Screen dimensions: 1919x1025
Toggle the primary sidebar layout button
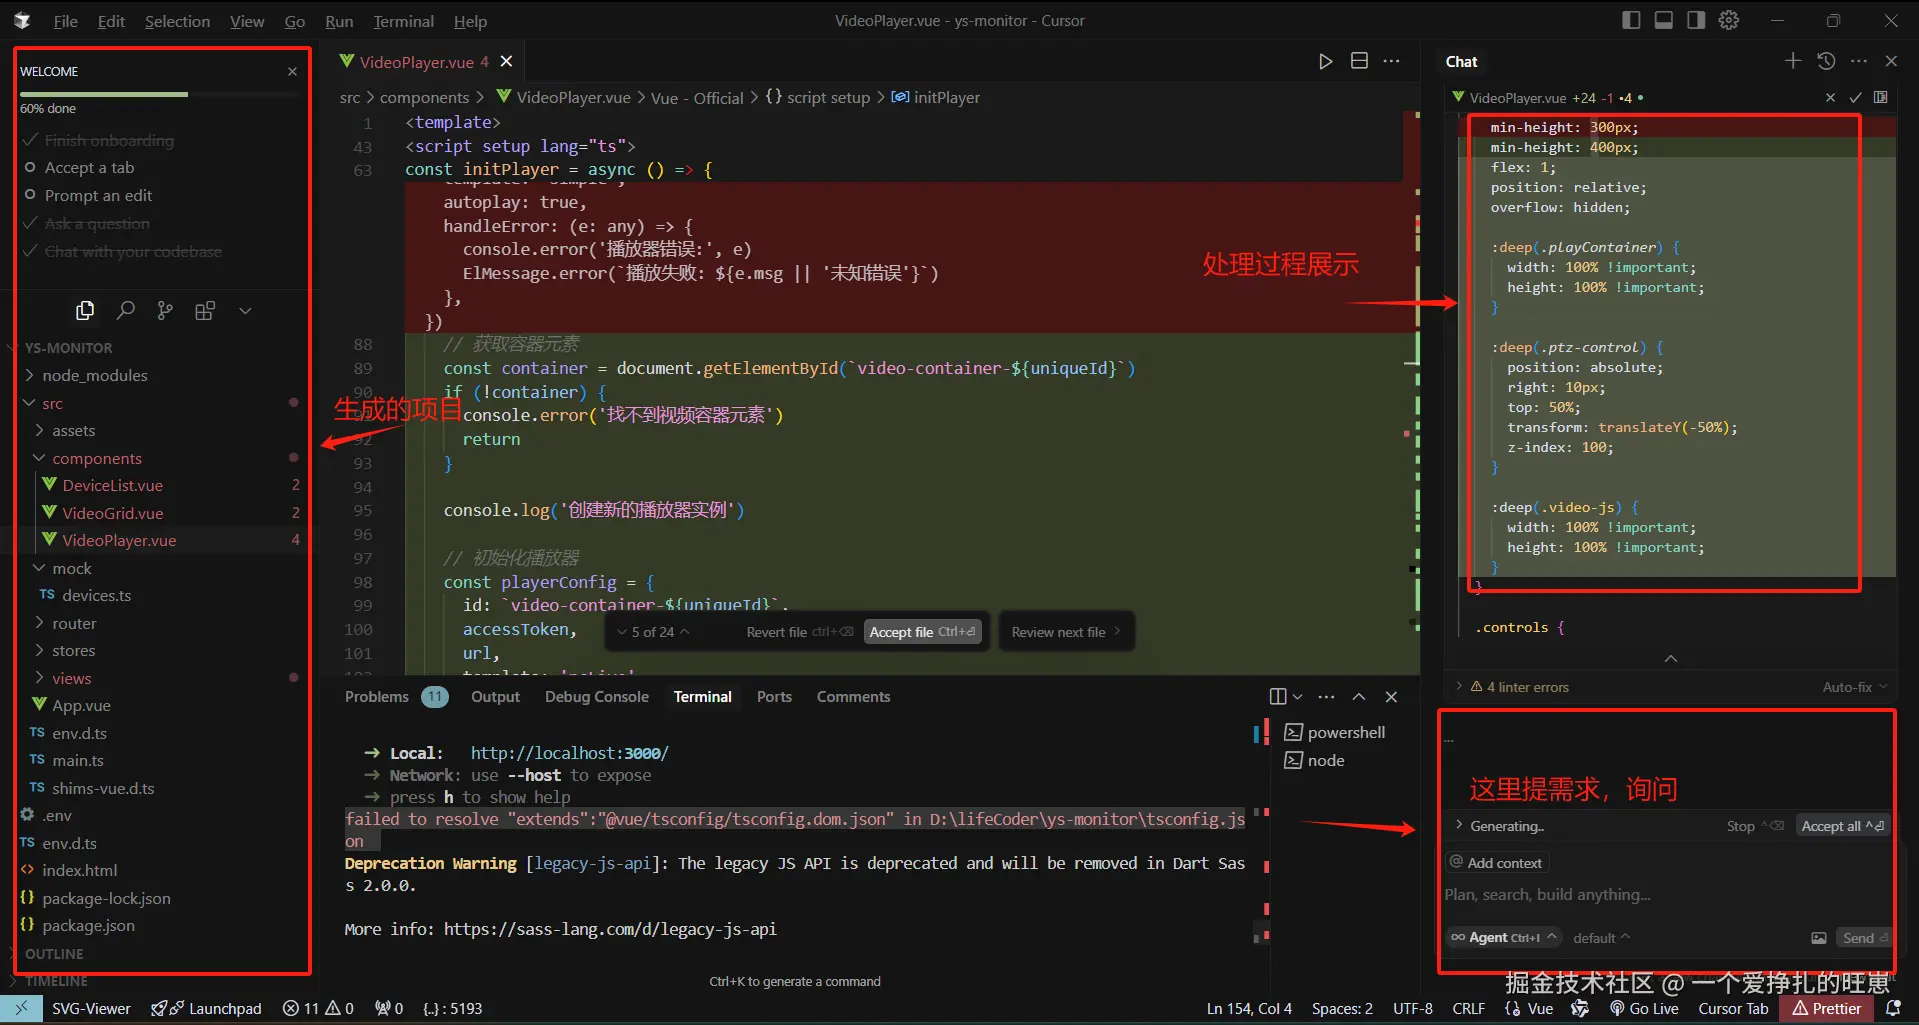(1631, 20)
